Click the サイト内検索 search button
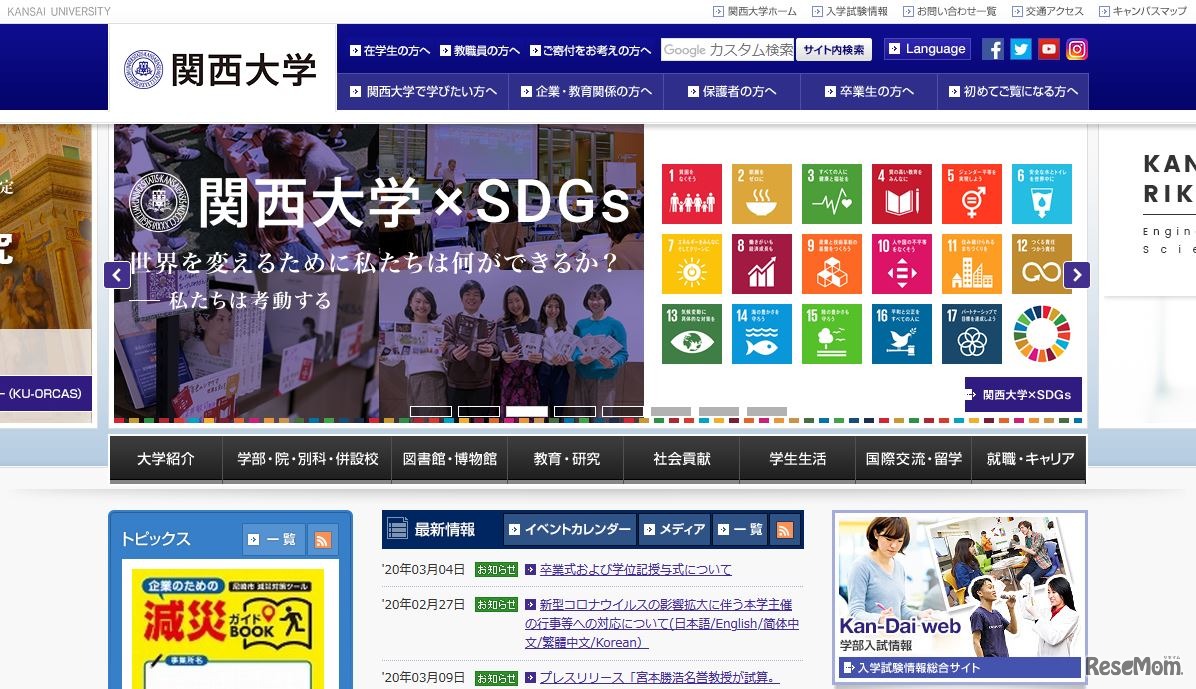This screenshot has height=689, width=1196. [834, 50]
